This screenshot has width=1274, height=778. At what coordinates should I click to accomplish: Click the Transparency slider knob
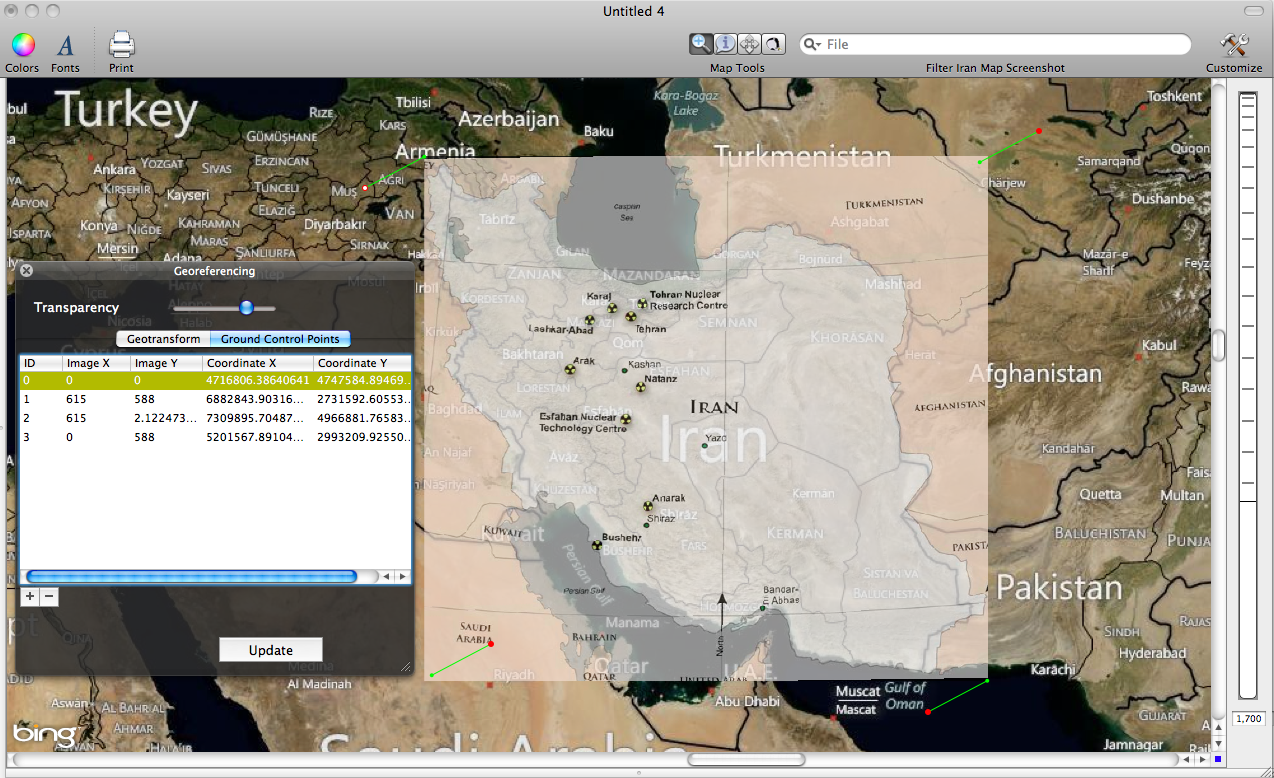coord(246,308)
